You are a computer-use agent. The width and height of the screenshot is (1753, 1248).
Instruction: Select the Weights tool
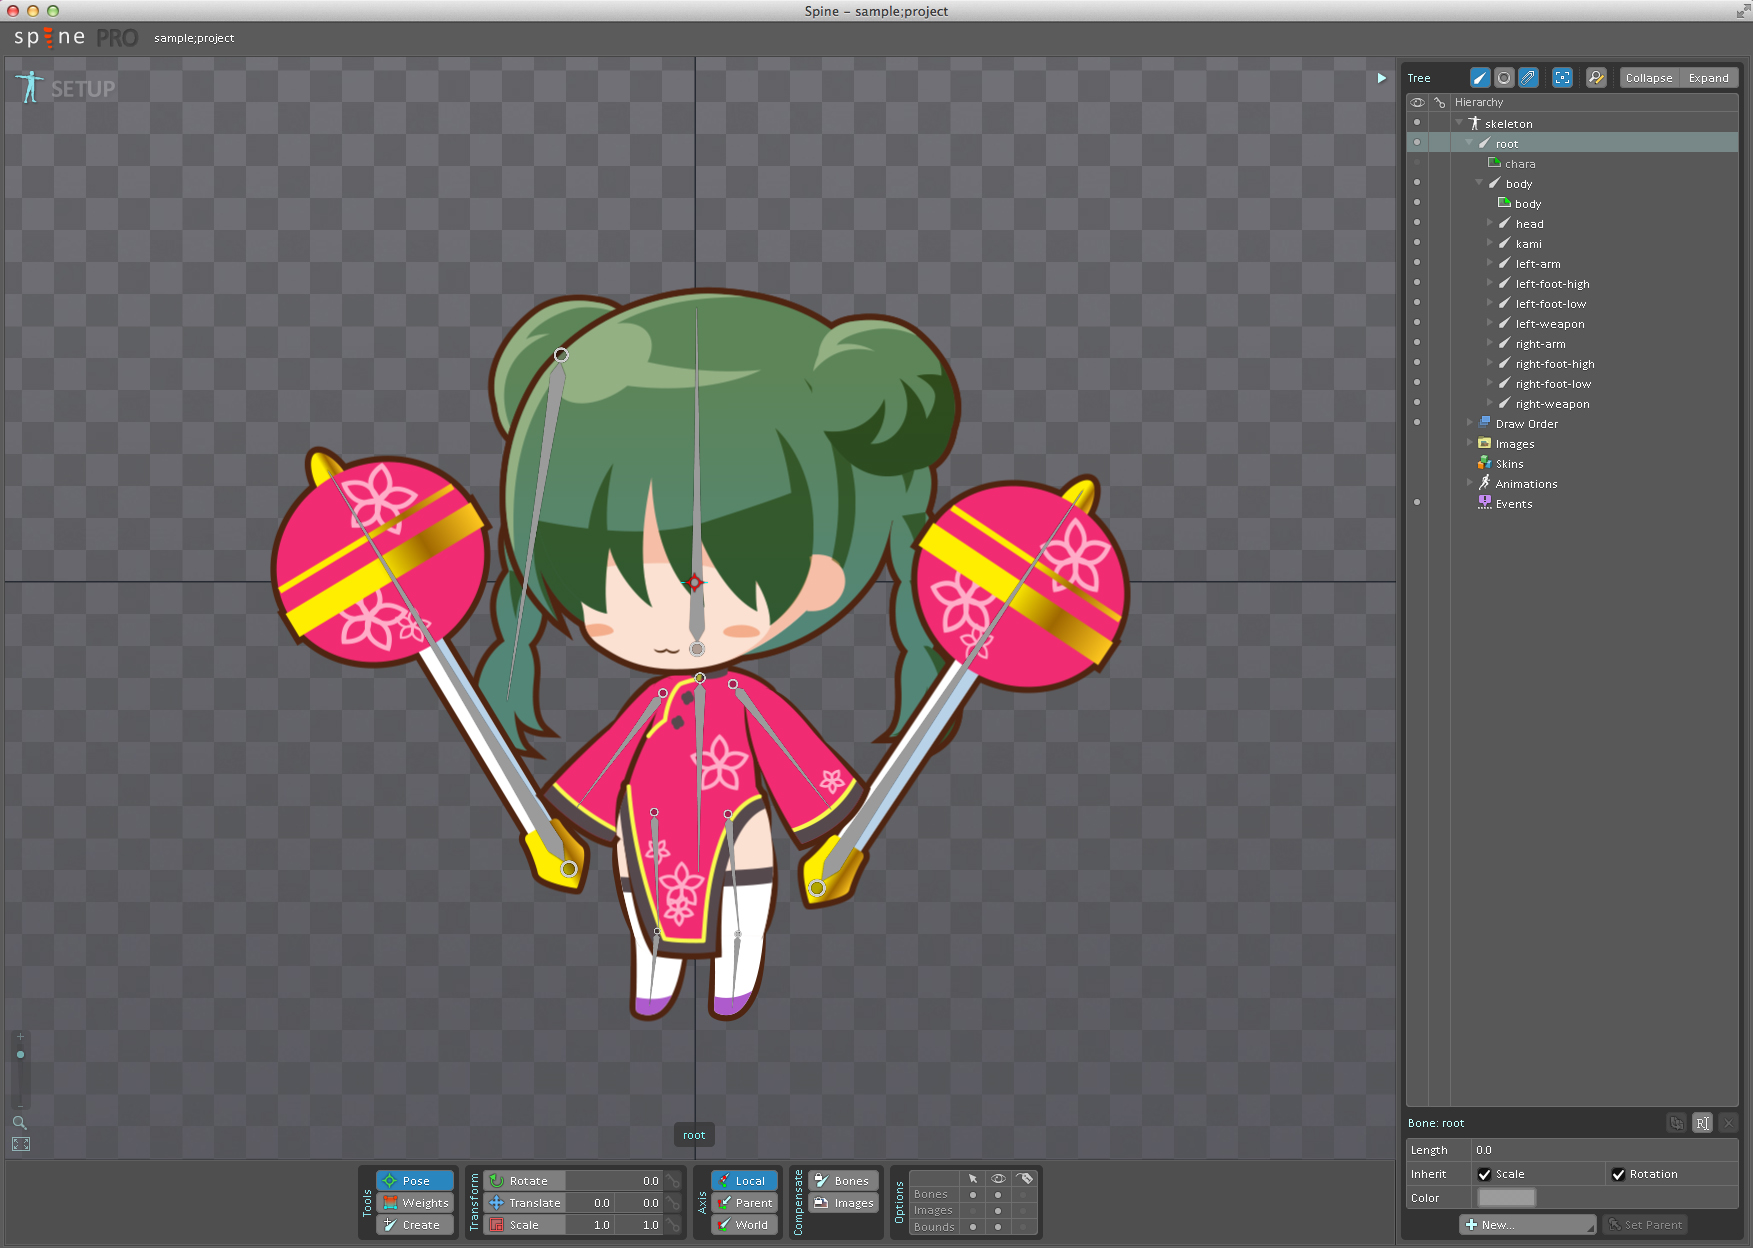415,1203
